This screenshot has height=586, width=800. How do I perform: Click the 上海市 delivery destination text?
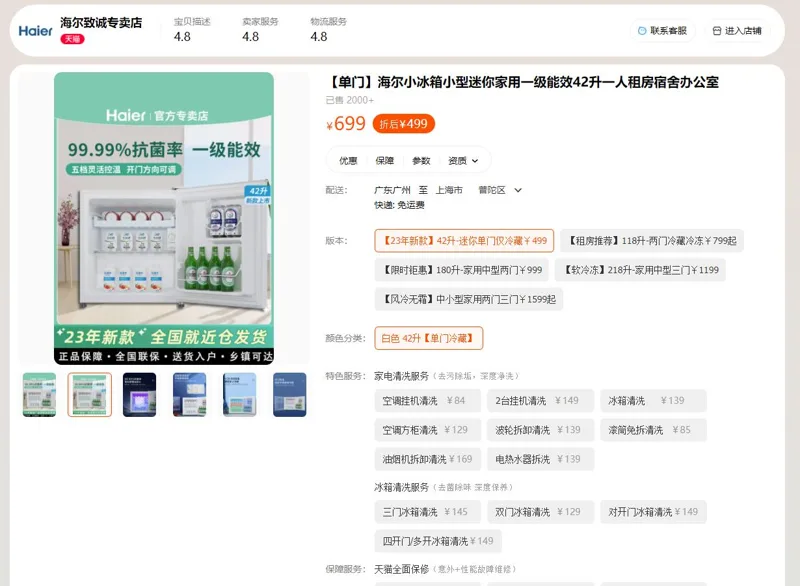tap(449, 190)
